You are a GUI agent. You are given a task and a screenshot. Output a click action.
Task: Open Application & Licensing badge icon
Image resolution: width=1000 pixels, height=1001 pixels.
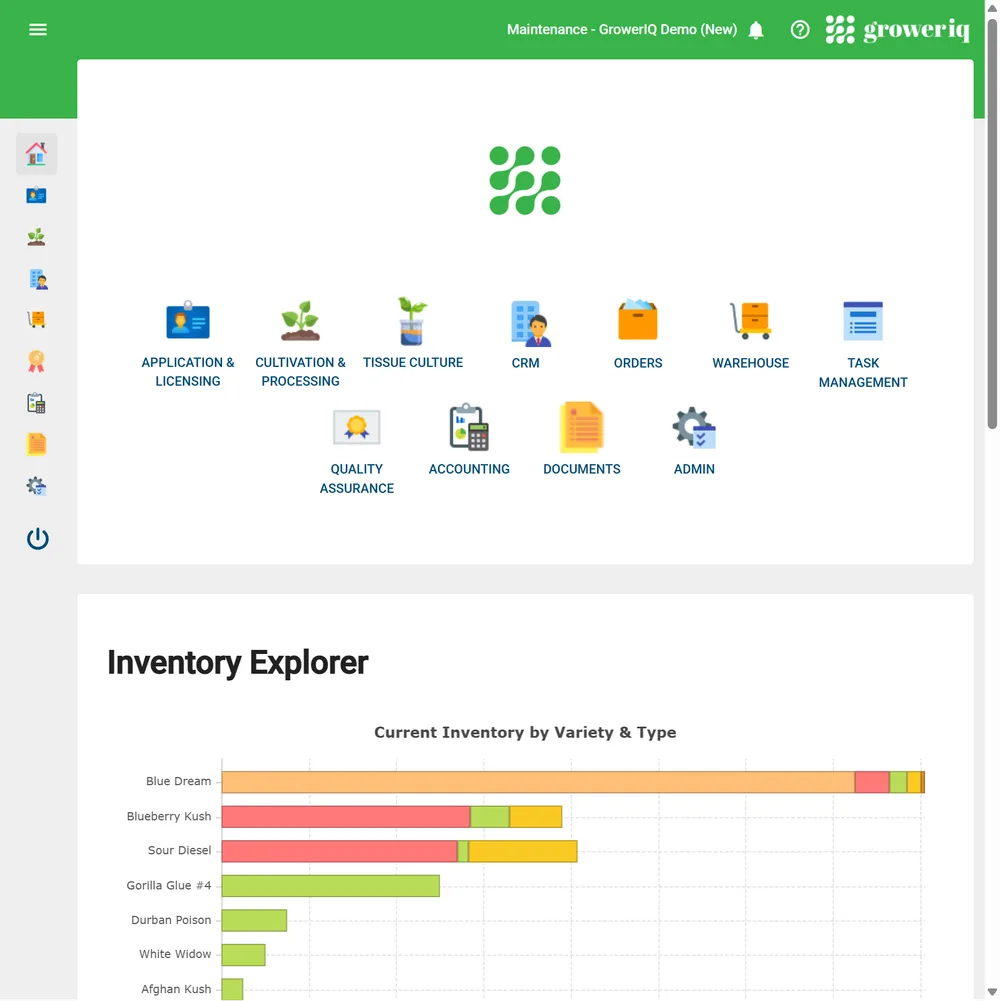[x=188, y=320]
